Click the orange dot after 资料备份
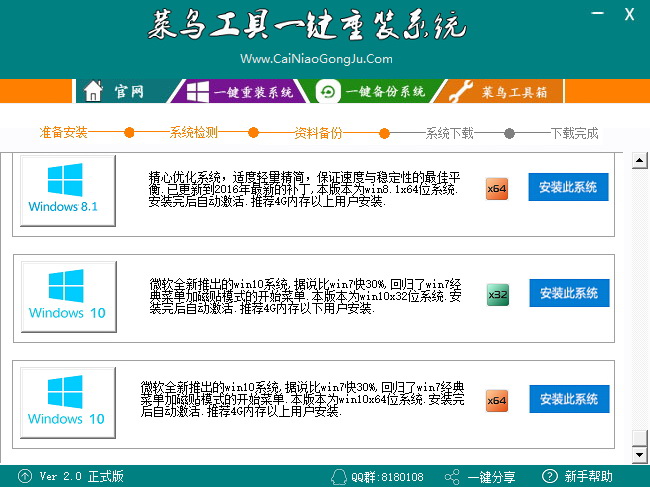The height and width of the screenshot is (487, 650). pos(384,133)
